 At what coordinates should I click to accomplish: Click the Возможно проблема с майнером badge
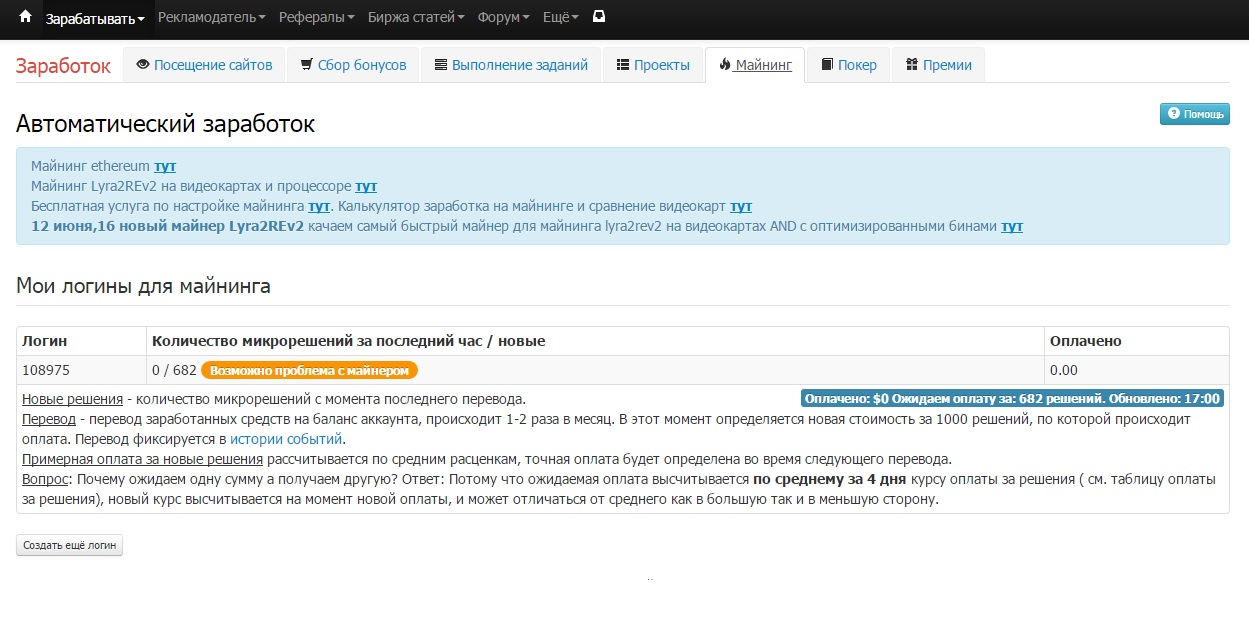click(x=309, y=370)
